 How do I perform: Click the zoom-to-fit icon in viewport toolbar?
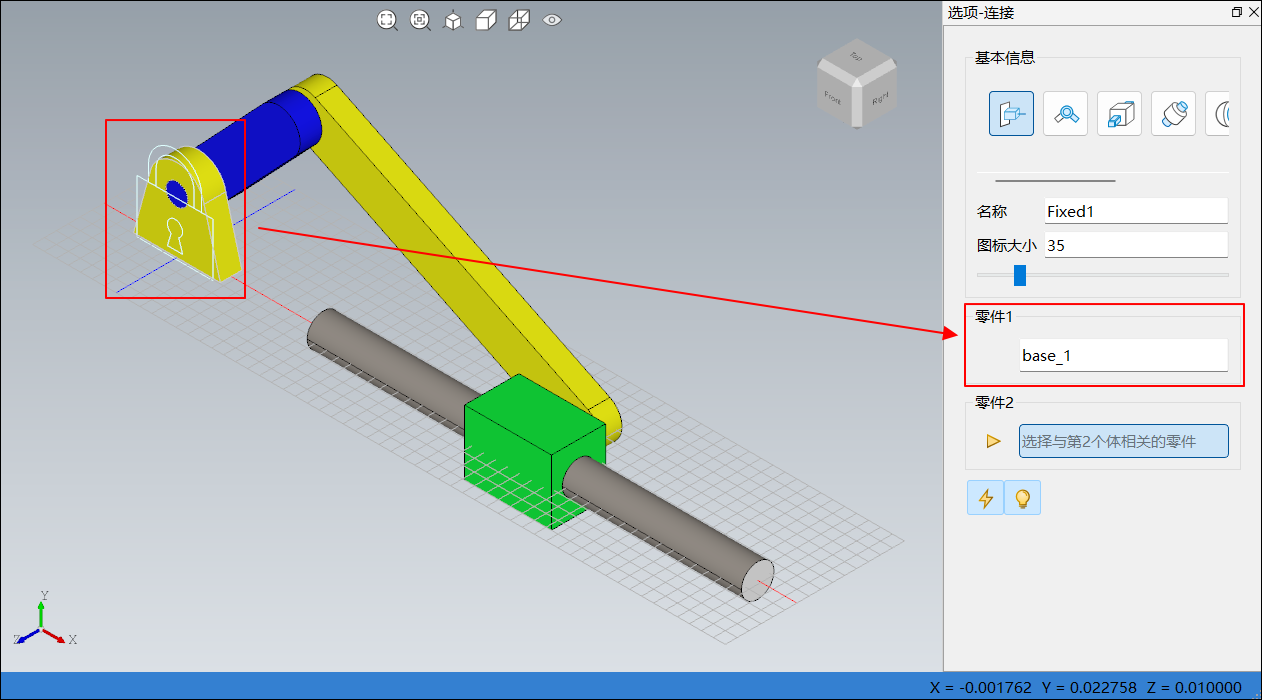(x=387, y=20)
